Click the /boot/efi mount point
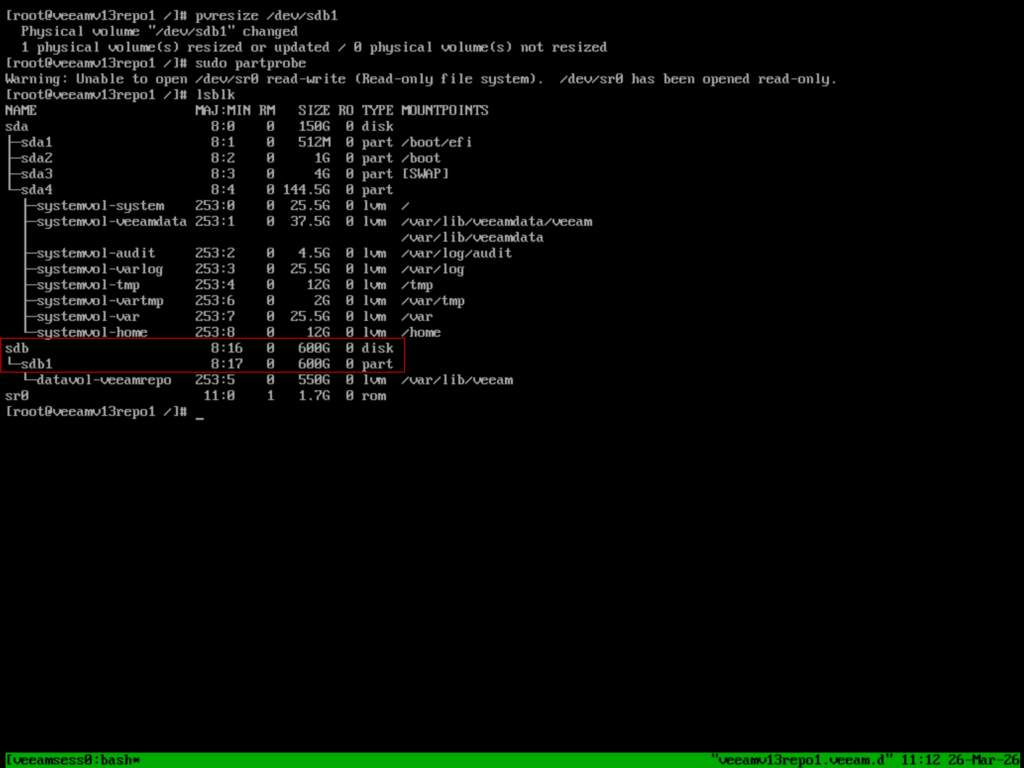This screenshot has width=1024, height=768. (436, 142)
